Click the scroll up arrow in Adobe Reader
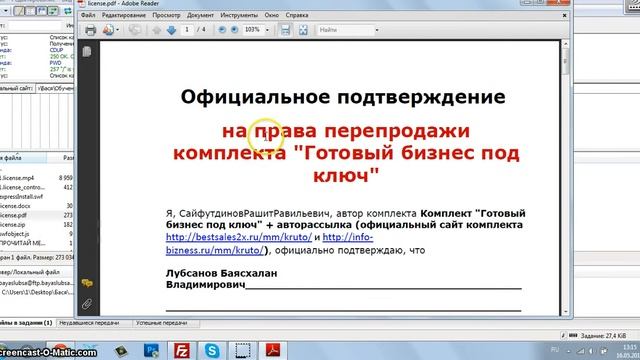This screenshot has height=360, width=640. (565, 44)
